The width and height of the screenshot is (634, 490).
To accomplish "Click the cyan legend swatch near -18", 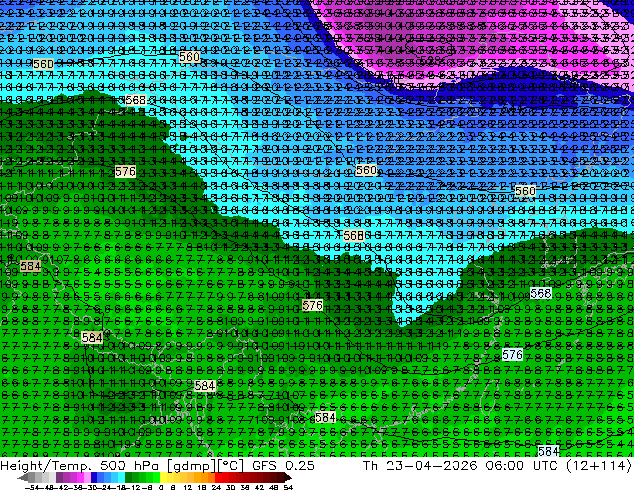I will click(x=121, y=478).
